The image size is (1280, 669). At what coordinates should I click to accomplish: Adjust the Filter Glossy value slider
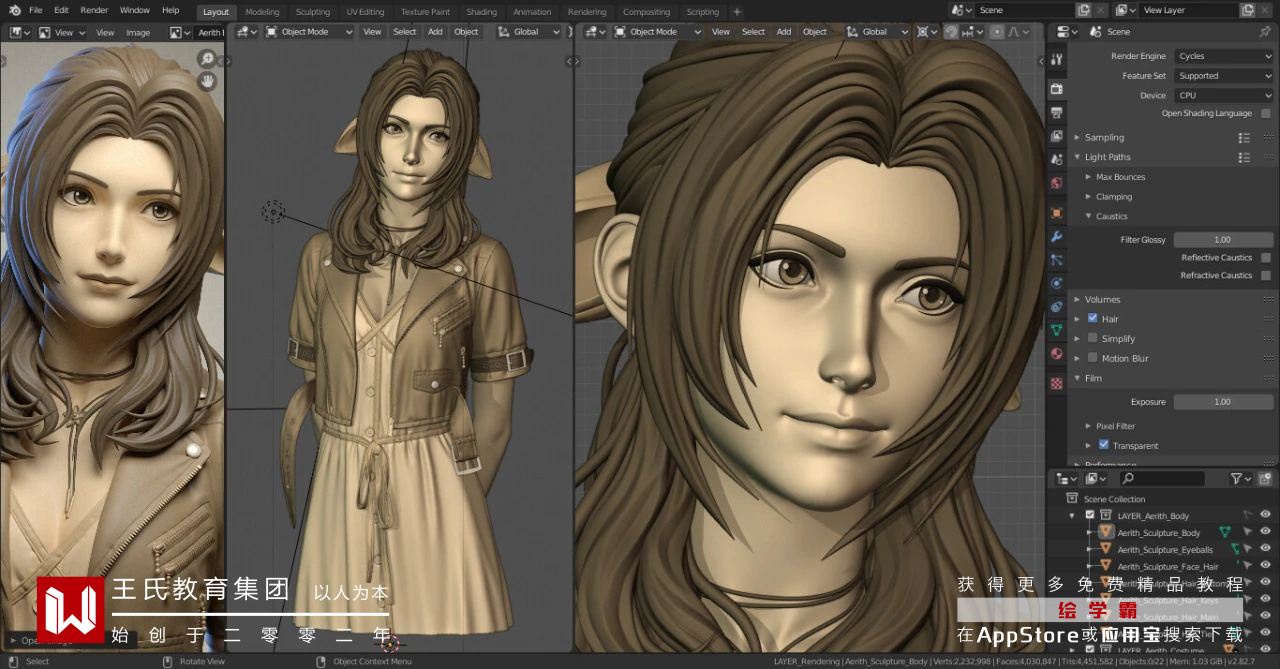[x=1223, y=240]
